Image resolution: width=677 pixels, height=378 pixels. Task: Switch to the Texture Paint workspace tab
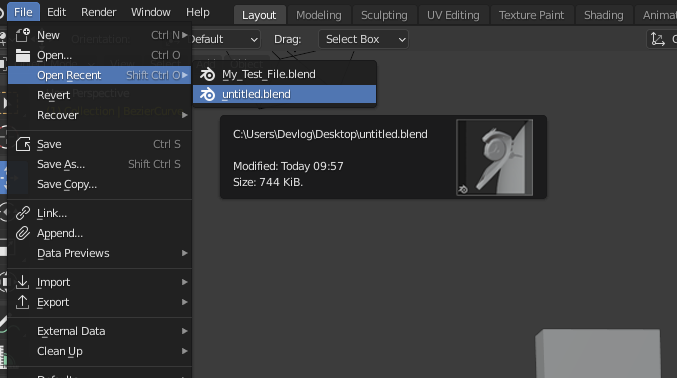[x=531, y=15]
